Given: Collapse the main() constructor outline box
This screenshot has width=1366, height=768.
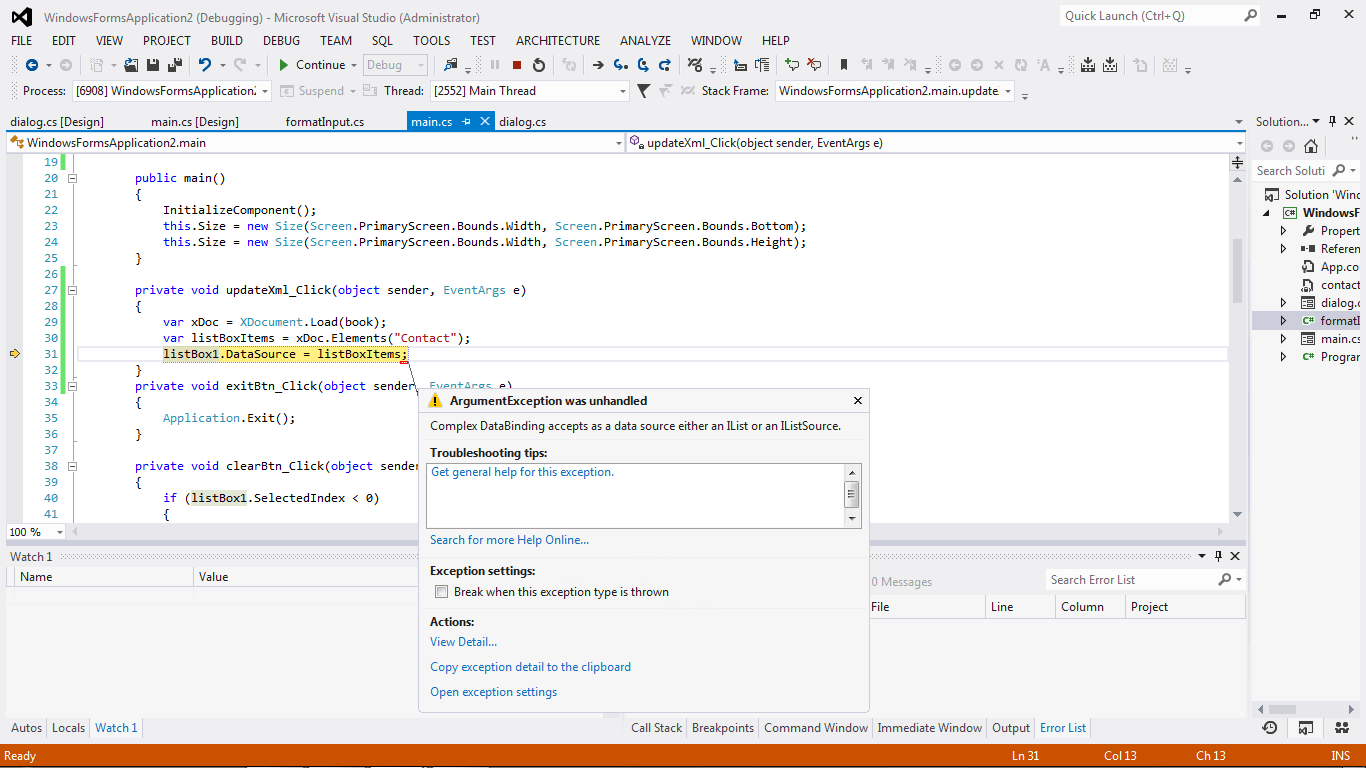Looking at the screenshot, I should pos(72,178).
